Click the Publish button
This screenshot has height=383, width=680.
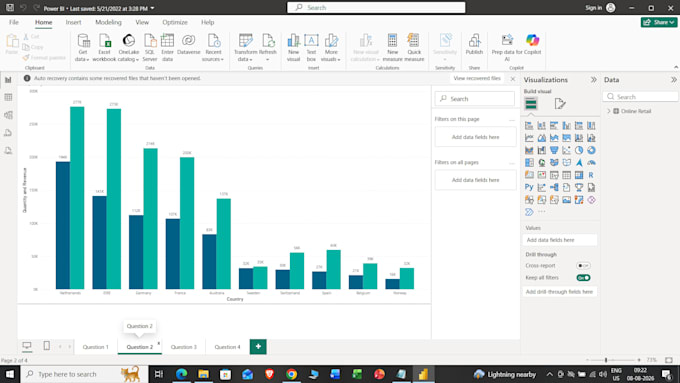pos(474,45)
